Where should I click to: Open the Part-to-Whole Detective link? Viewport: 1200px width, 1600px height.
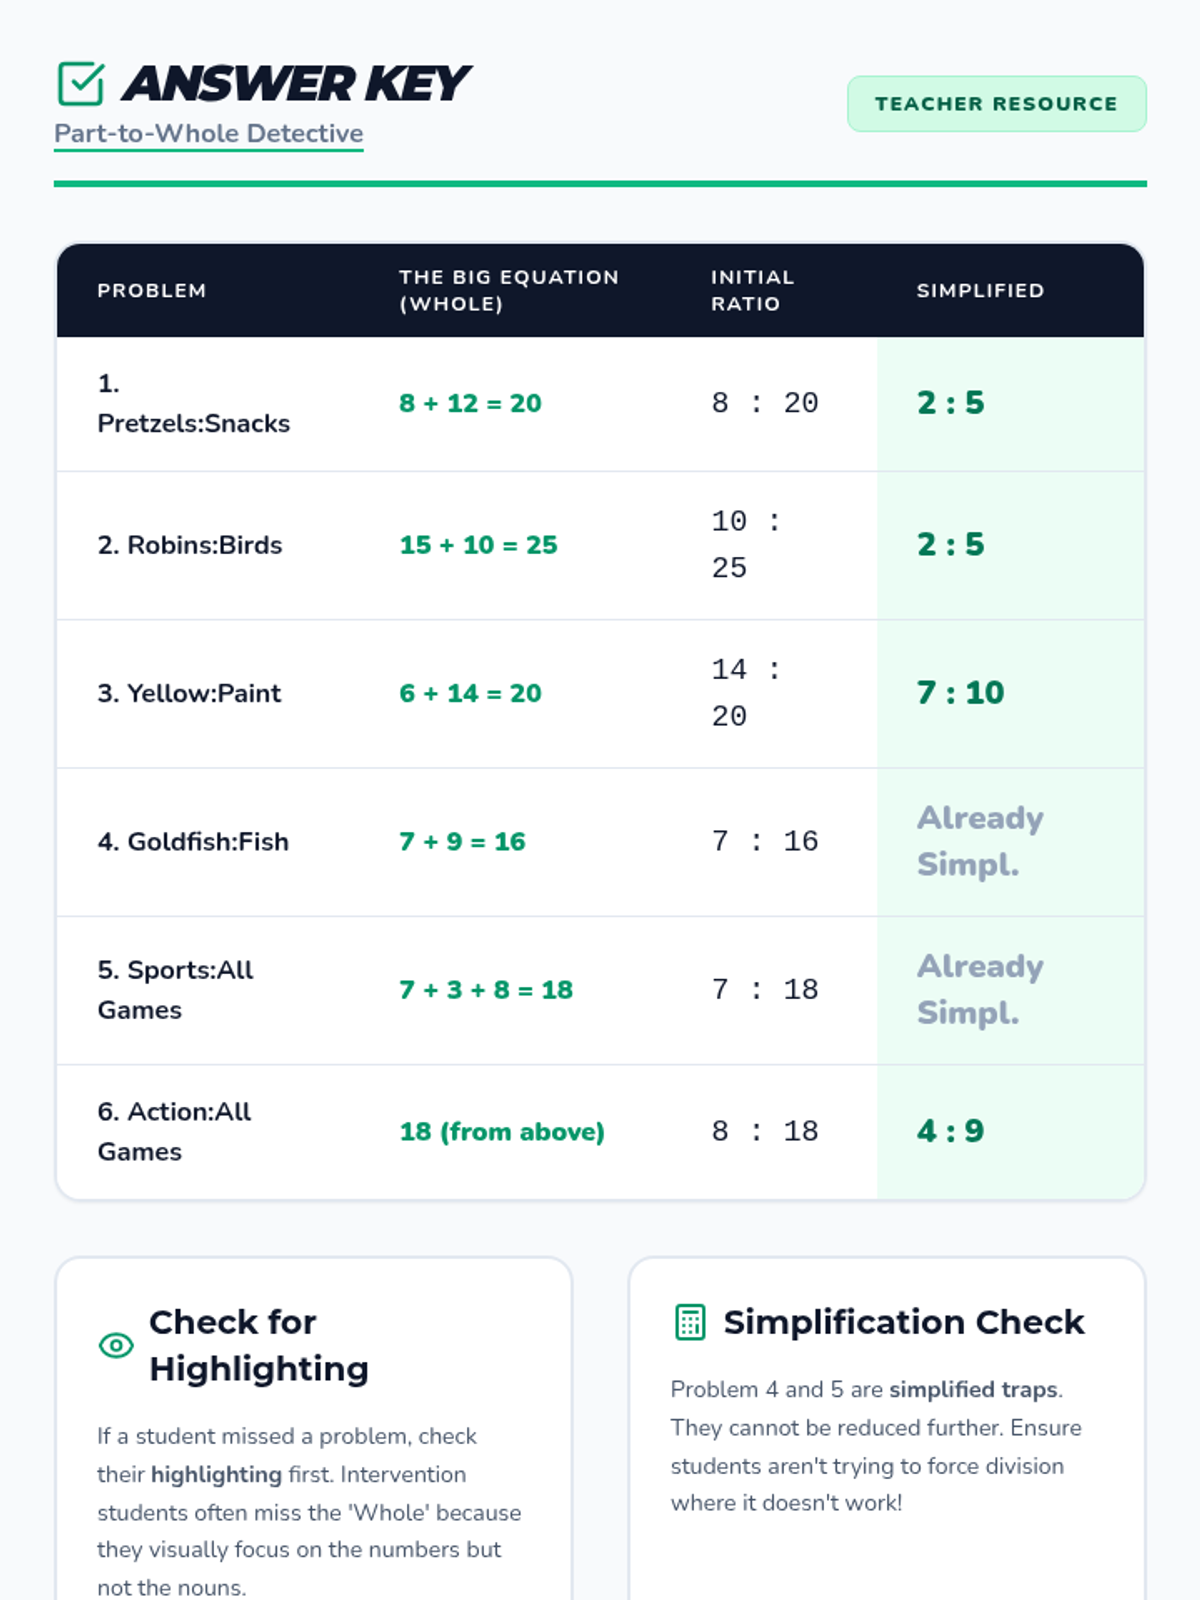click(x=208, y=134)
